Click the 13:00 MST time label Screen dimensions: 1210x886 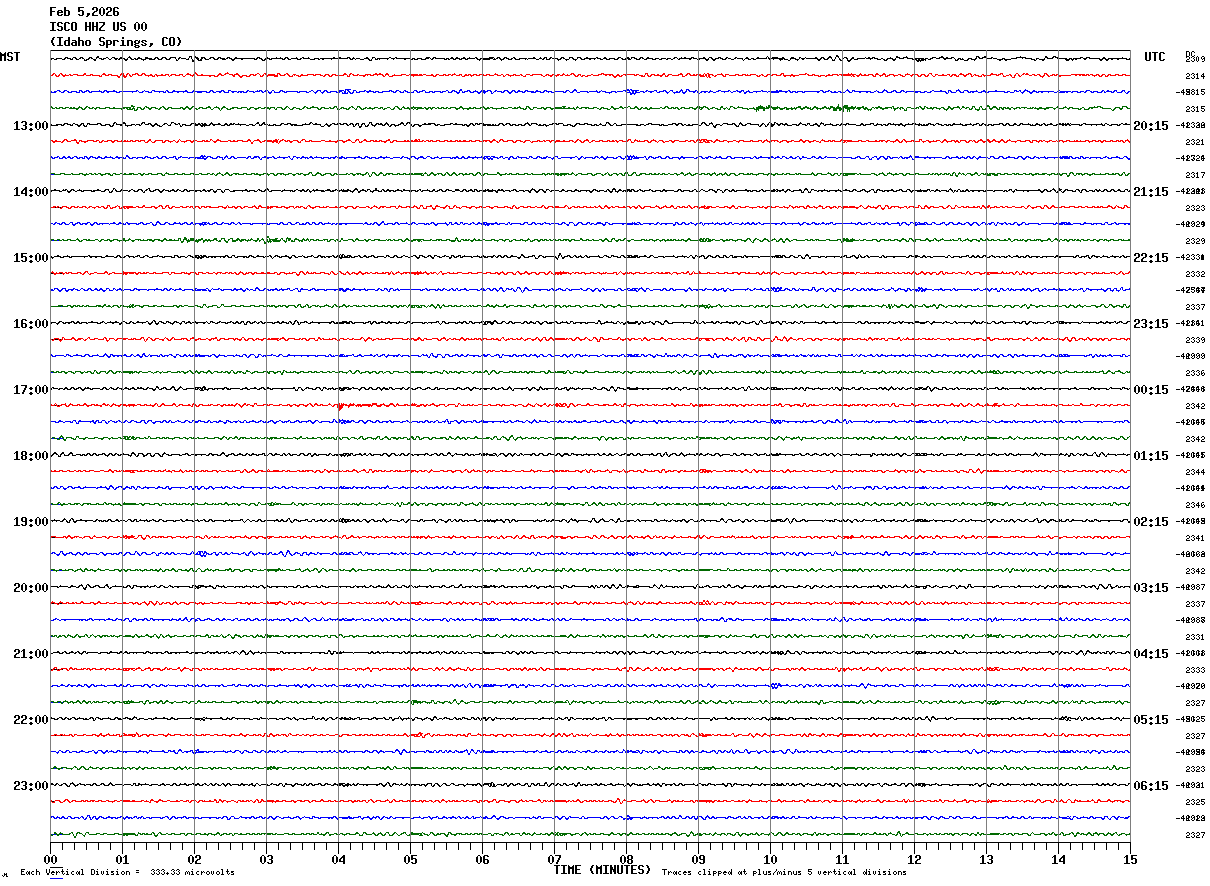[30, 126]
